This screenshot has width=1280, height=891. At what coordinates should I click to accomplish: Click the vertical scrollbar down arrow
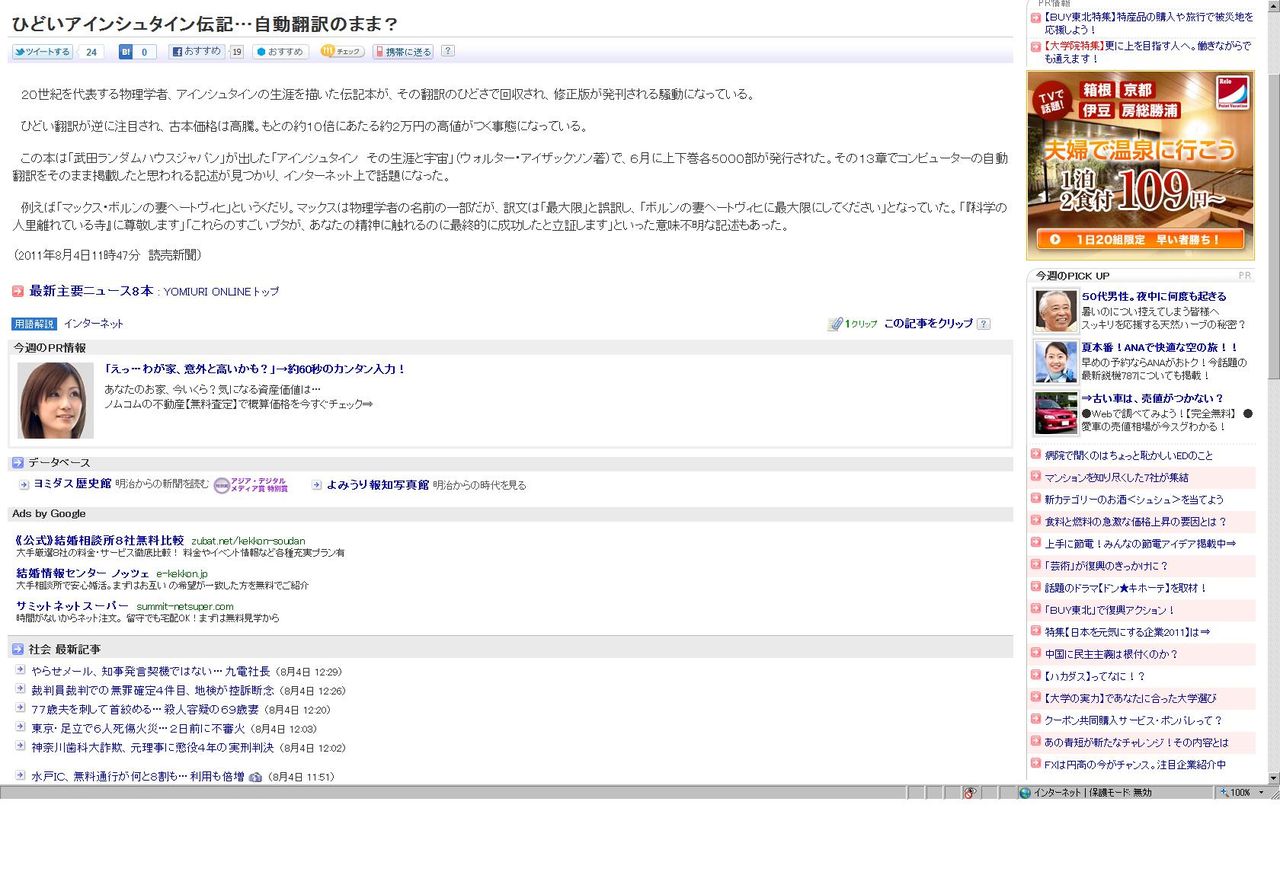(1273, 778)
